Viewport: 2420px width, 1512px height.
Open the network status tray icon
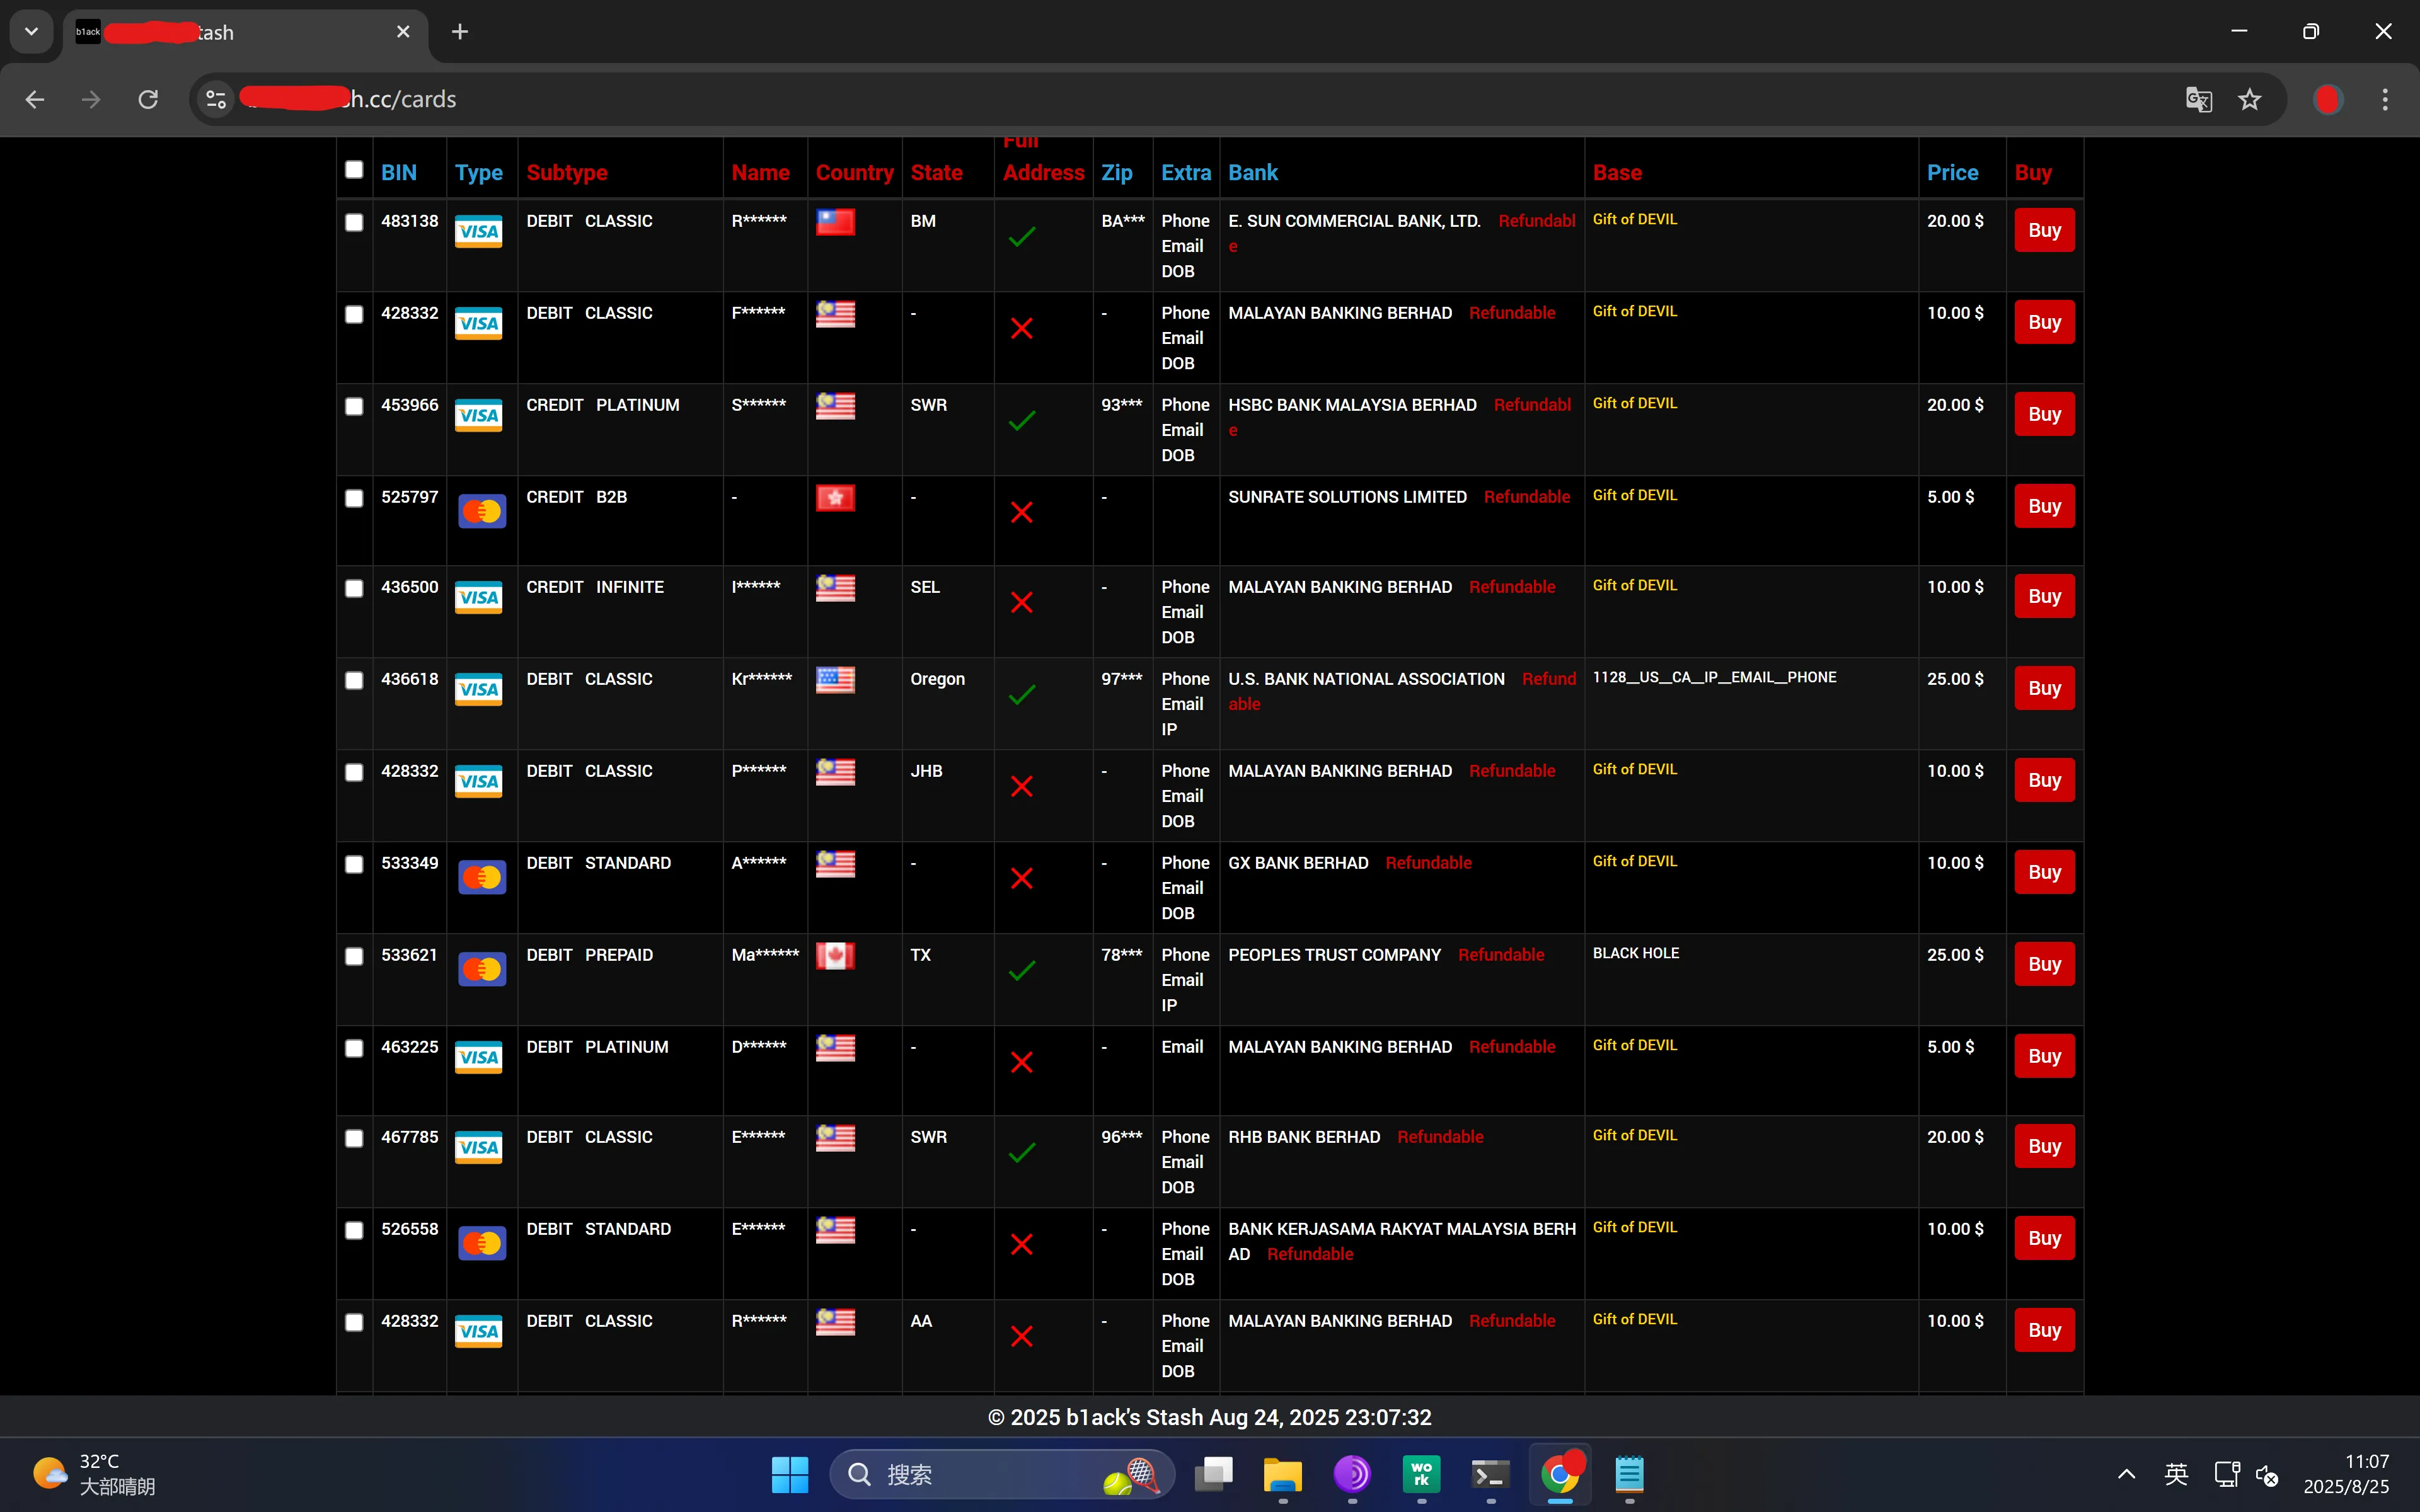(2226, 1474)
